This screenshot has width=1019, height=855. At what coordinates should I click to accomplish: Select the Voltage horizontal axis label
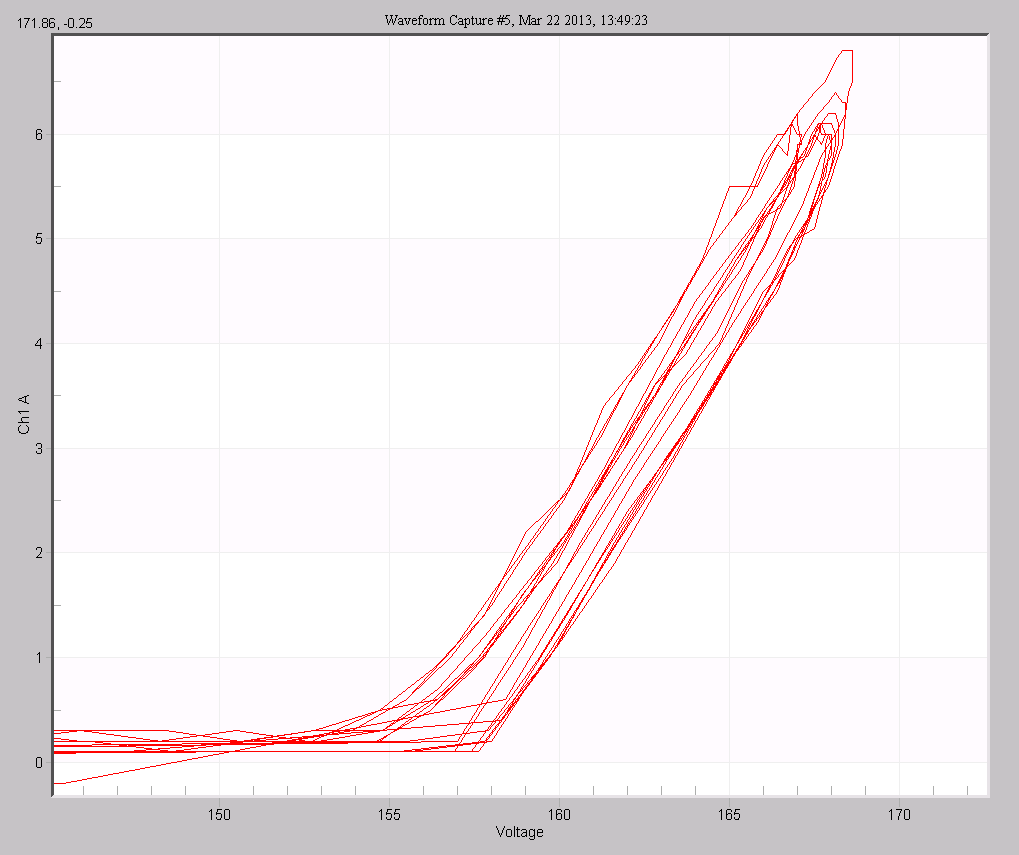[520, 832]
